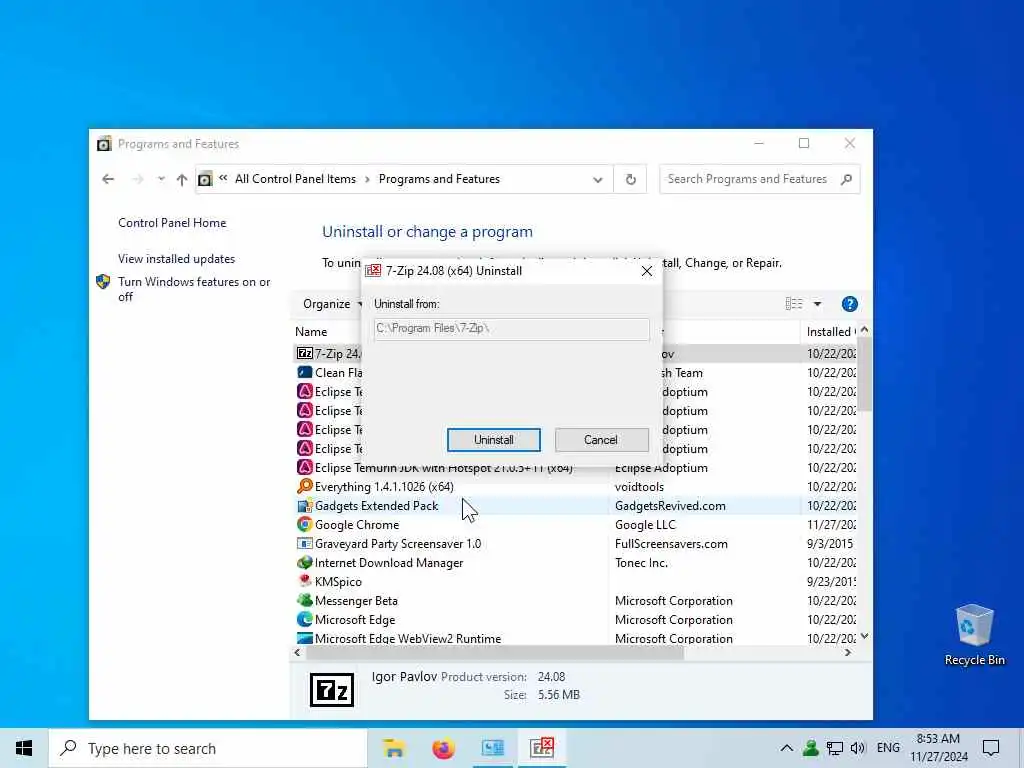Screen dimensions: 1024x768
Task: Click the voidtools publisher cell
Action: [639, 487]
